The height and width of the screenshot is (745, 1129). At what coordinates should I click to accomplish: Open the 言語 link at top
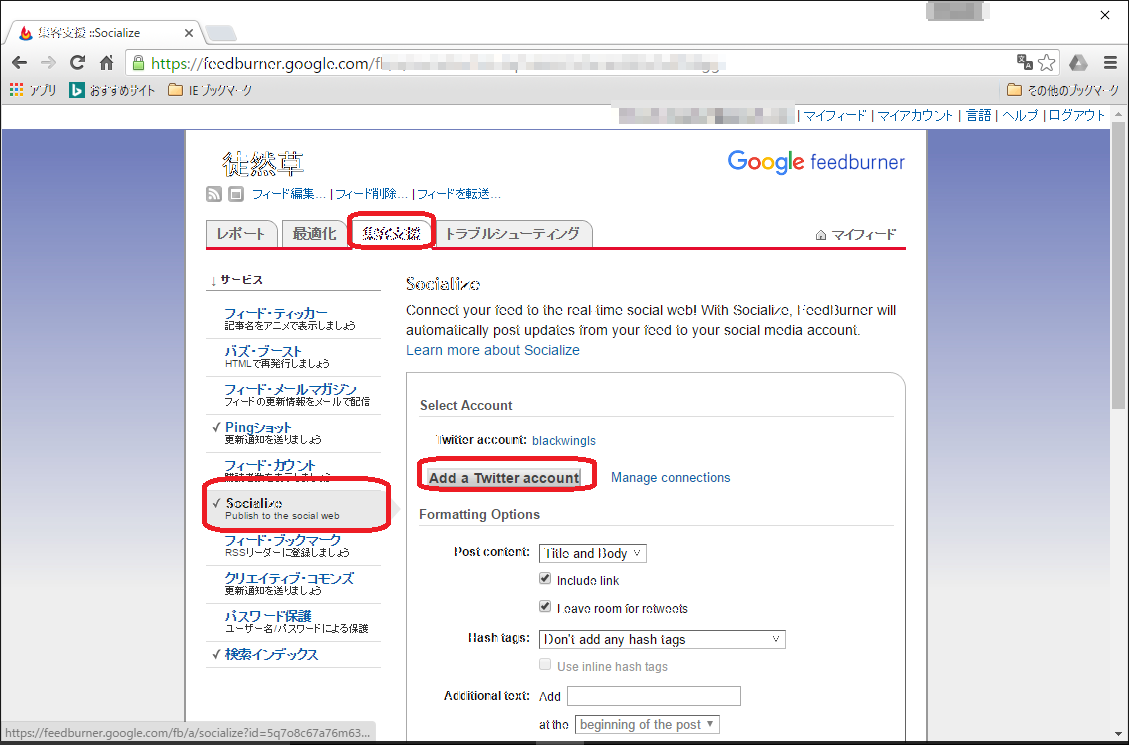(978, 115)
